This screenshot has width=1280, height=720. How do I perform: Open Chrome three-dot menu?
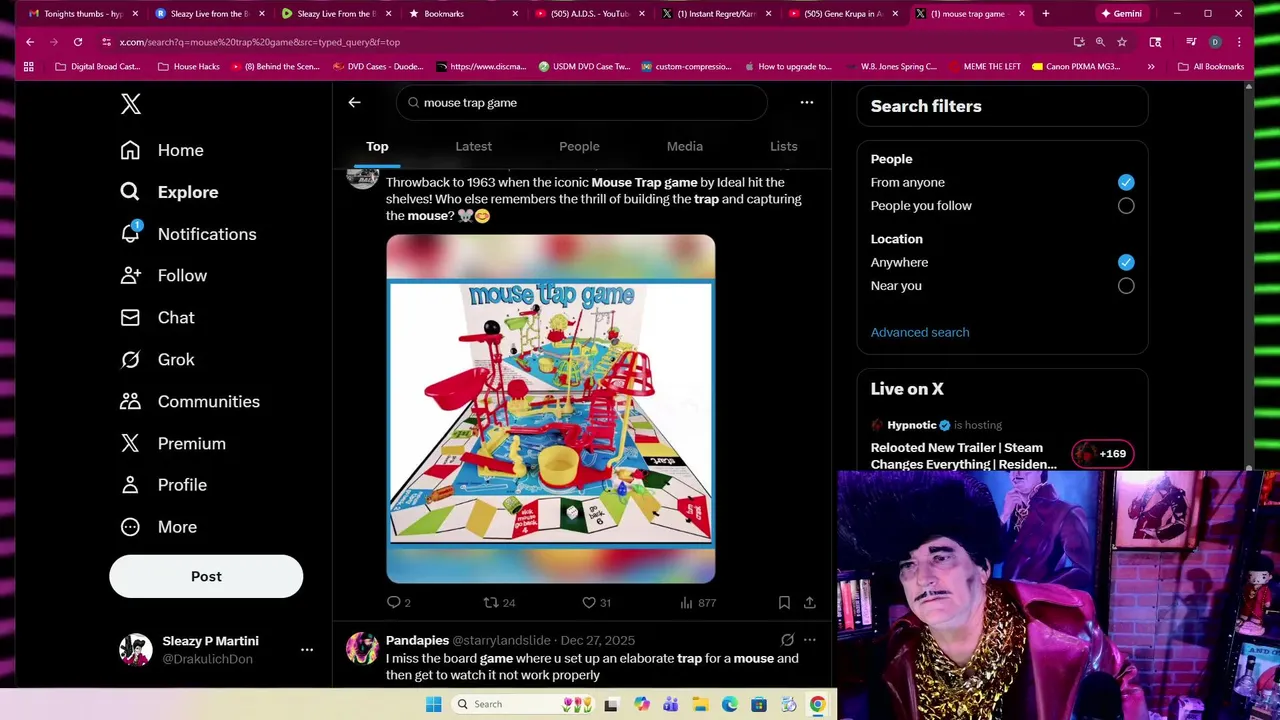tap(1239, 42)
